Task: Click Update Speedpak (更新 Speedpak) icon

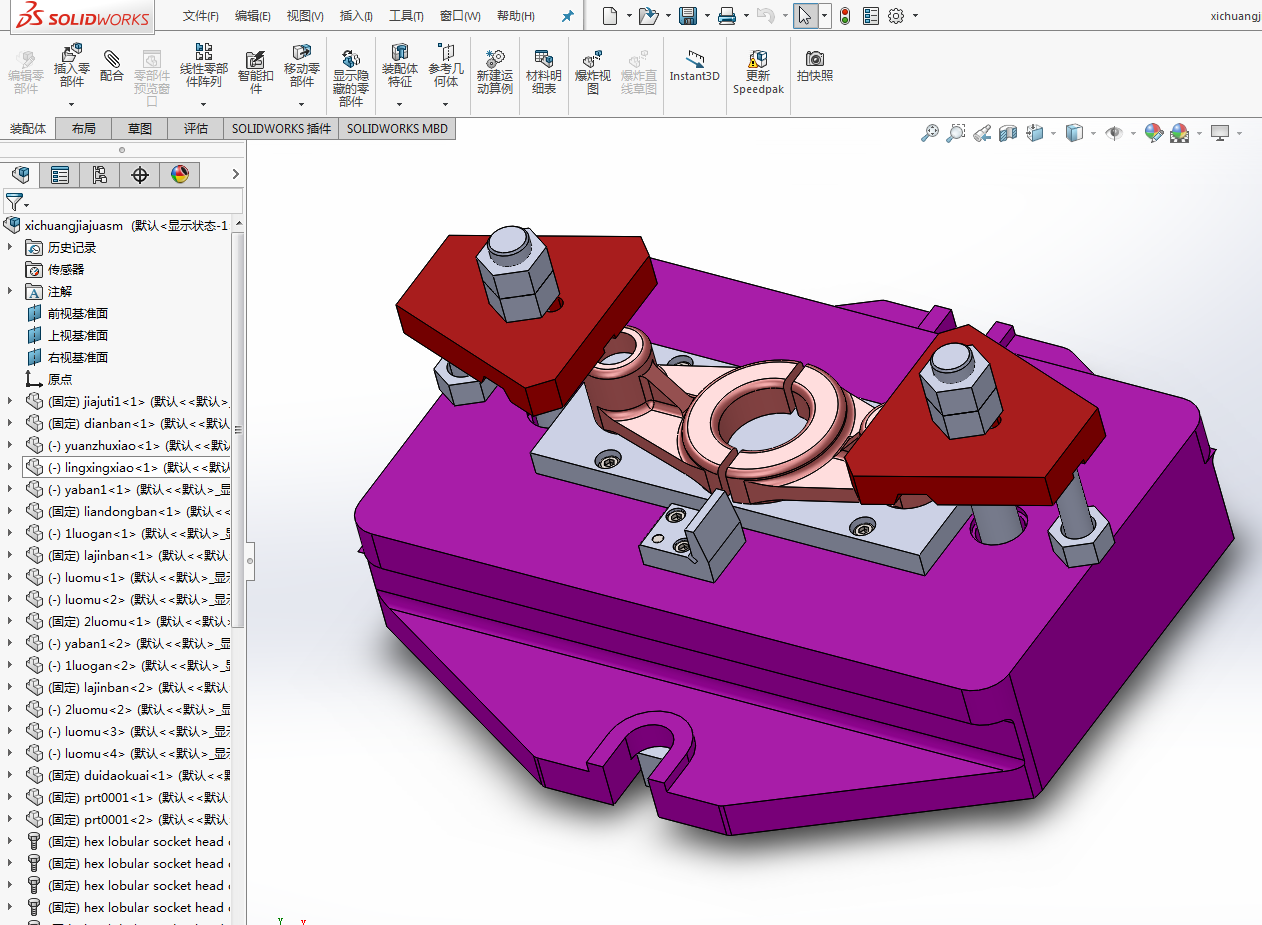Action: pyautogui.click(x=758, y=60)
